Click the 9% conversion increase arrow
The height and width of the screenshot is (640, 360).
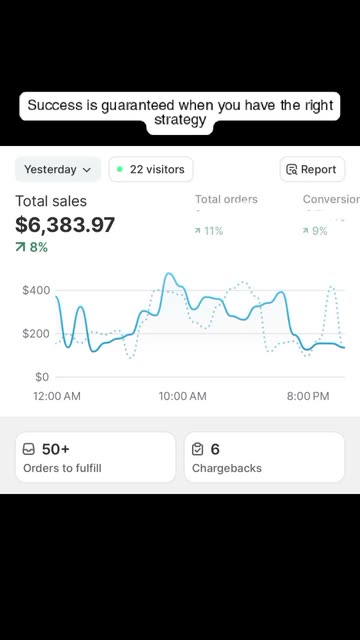coord(305,231)
